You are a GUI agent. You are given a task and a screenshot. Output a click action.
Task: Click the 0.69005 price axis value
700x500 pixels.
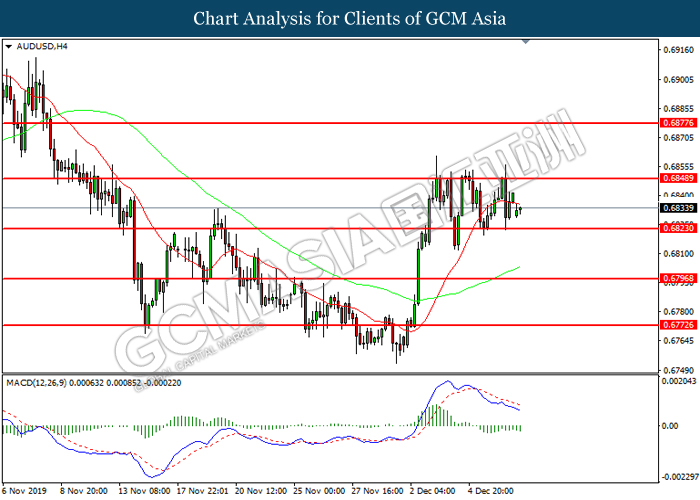pyautogui.click(x=679, y=80)
